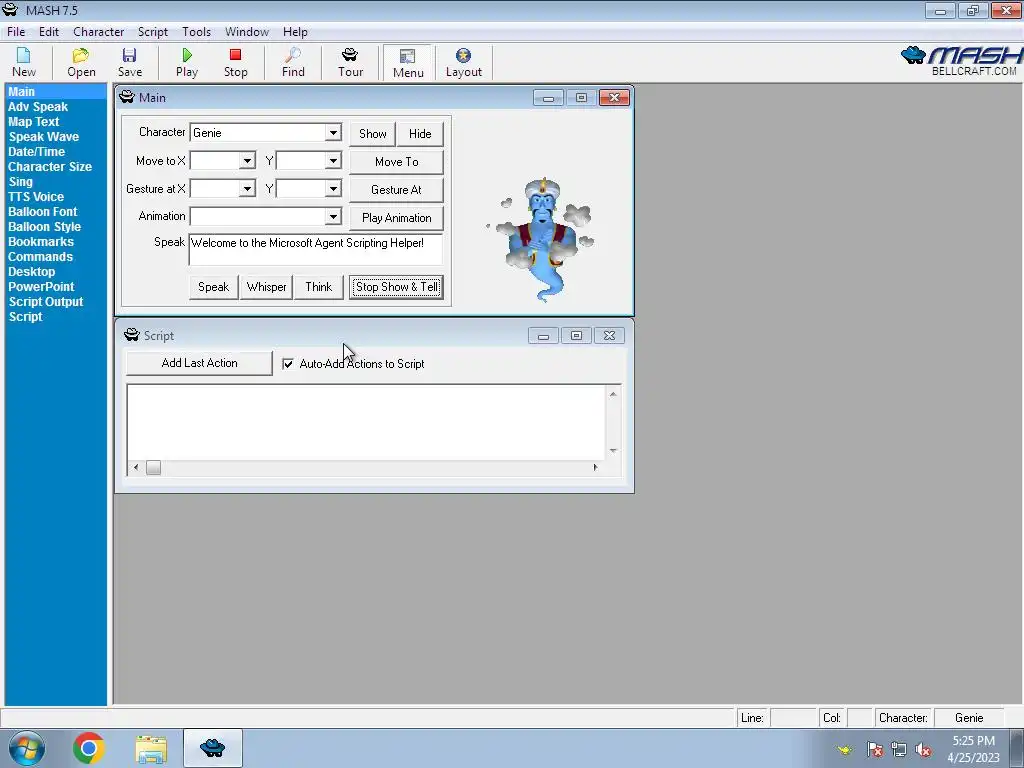The width and height of the screenshot is (1024, 768).
Task: Click the network tray icon
Action: click(x=899, y=750)
